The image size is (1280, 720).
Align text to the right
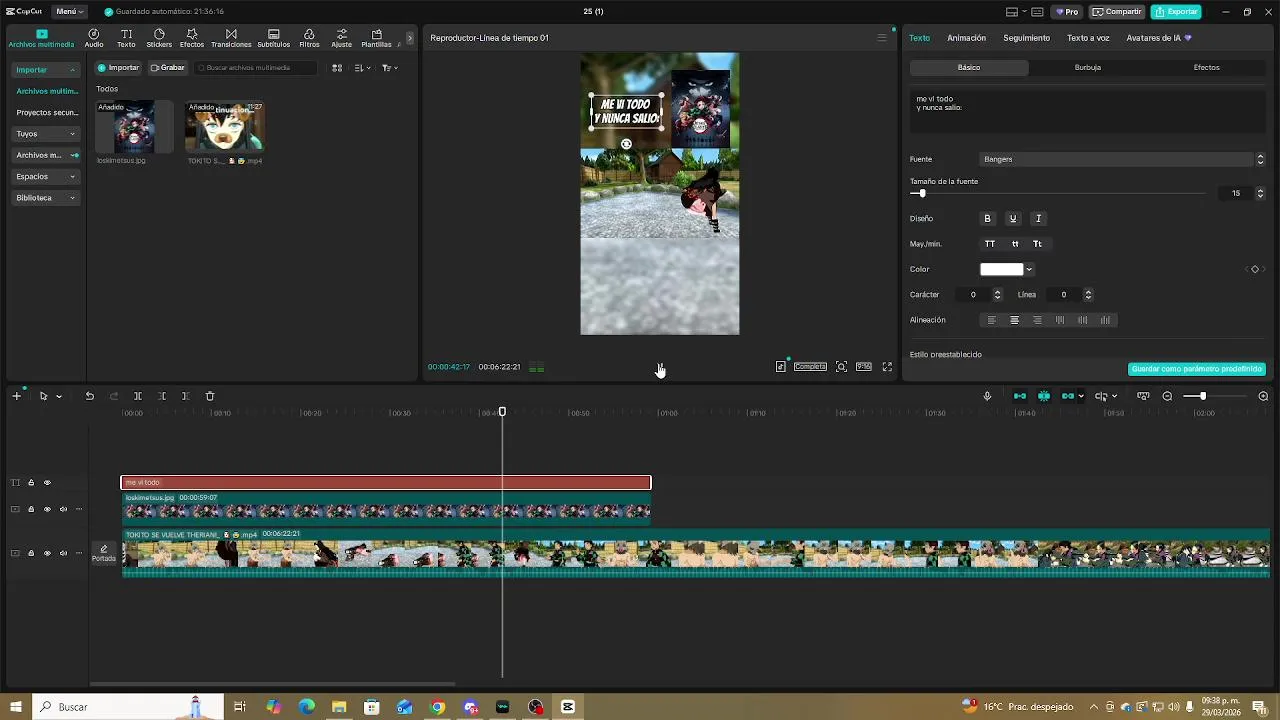click(x=1037, y=320)
